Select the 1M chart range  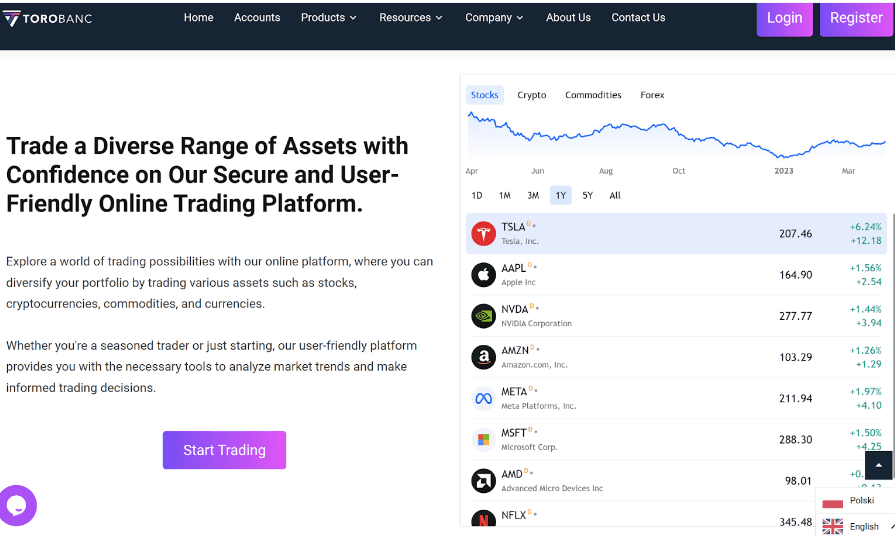[x=505, y=196]
